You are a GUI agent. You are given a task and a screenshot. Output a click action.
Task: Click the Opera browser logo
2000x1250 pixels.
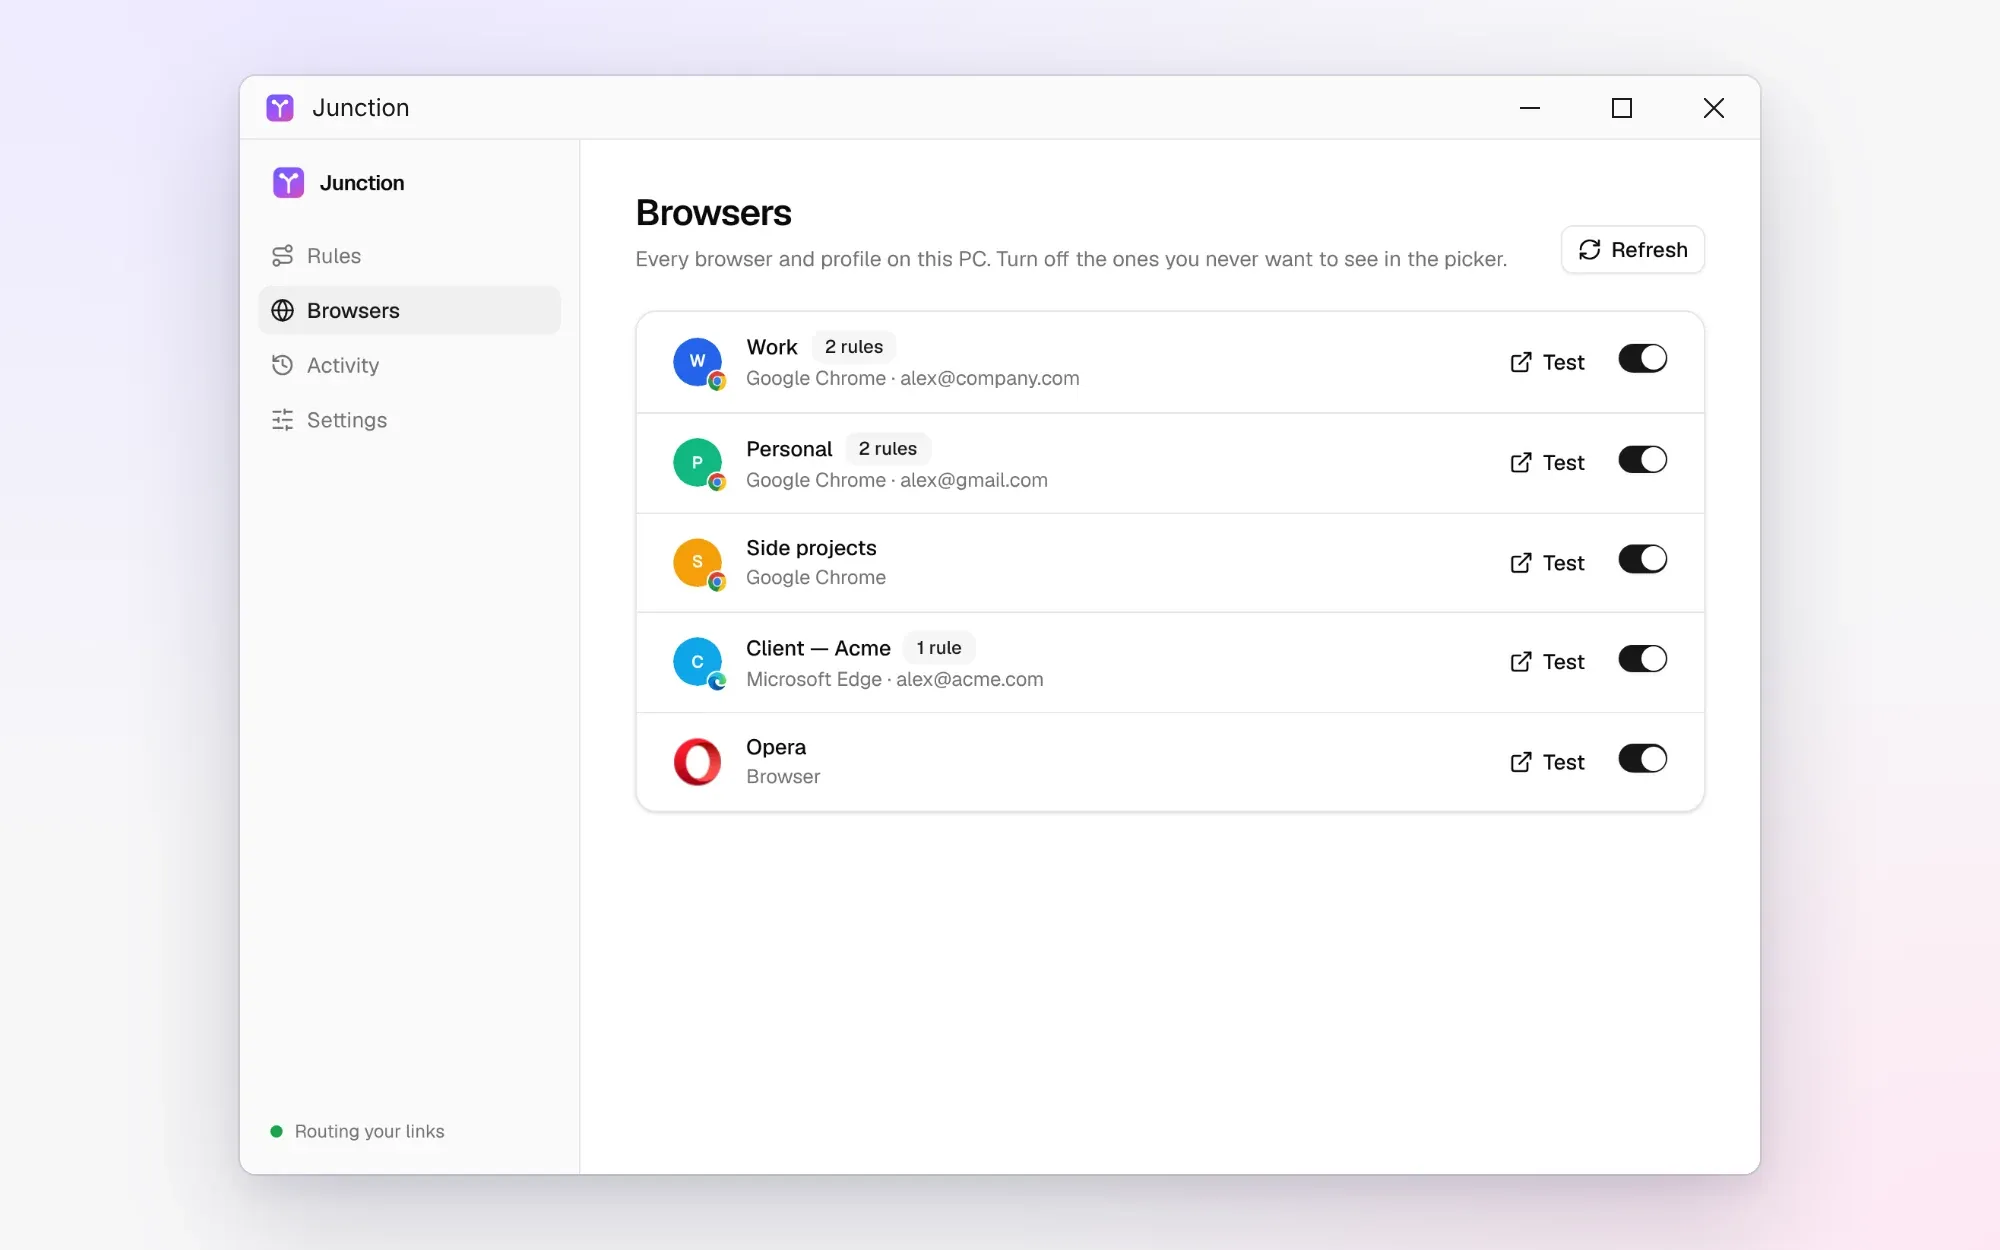tap(698, 762)
